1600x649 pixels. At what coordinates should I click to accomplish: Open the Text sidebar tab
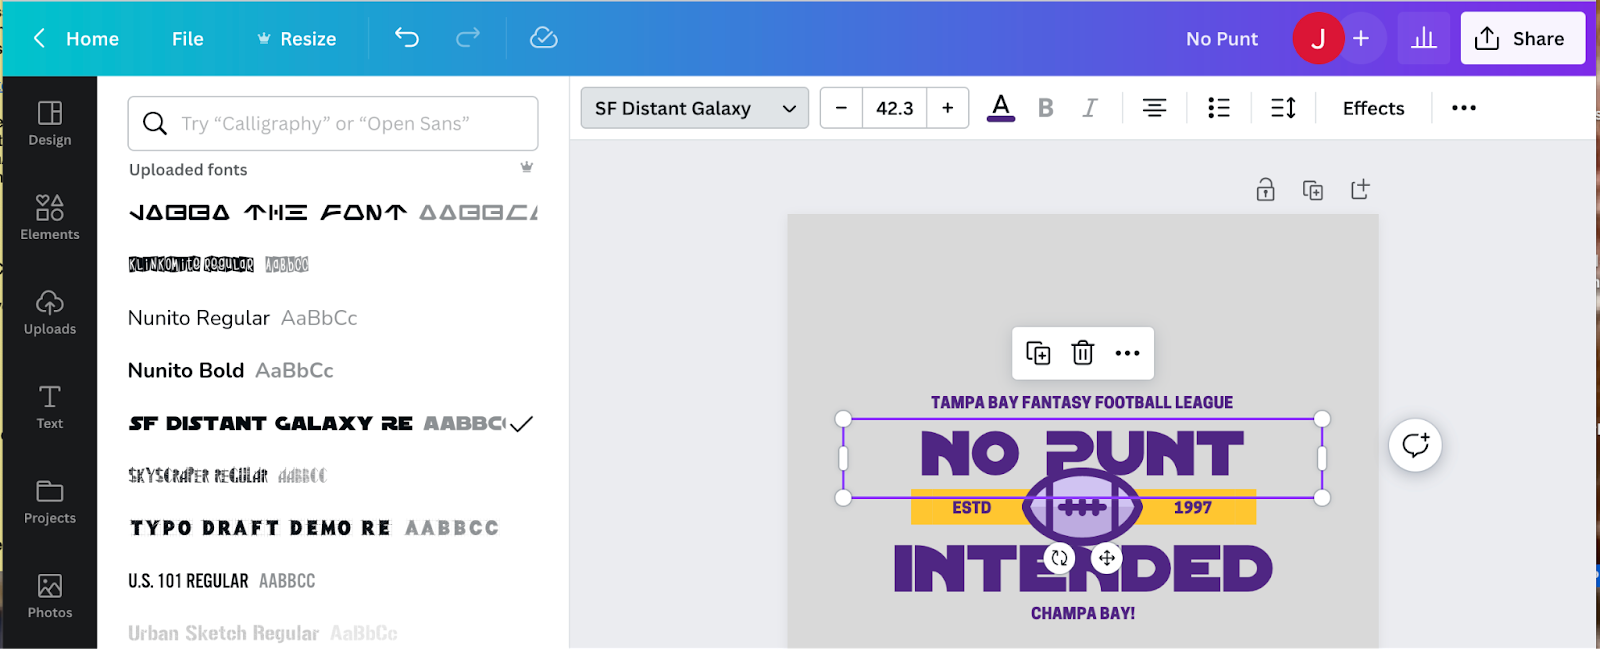50,407
